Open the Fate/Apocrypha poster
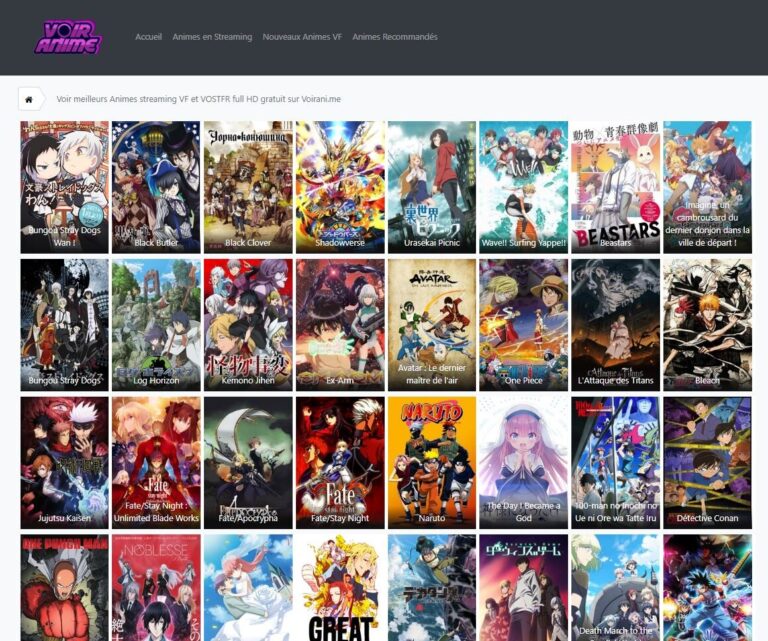Image resolution: width=768 pixels, height=641 pixels. click(x=248, y=463)
